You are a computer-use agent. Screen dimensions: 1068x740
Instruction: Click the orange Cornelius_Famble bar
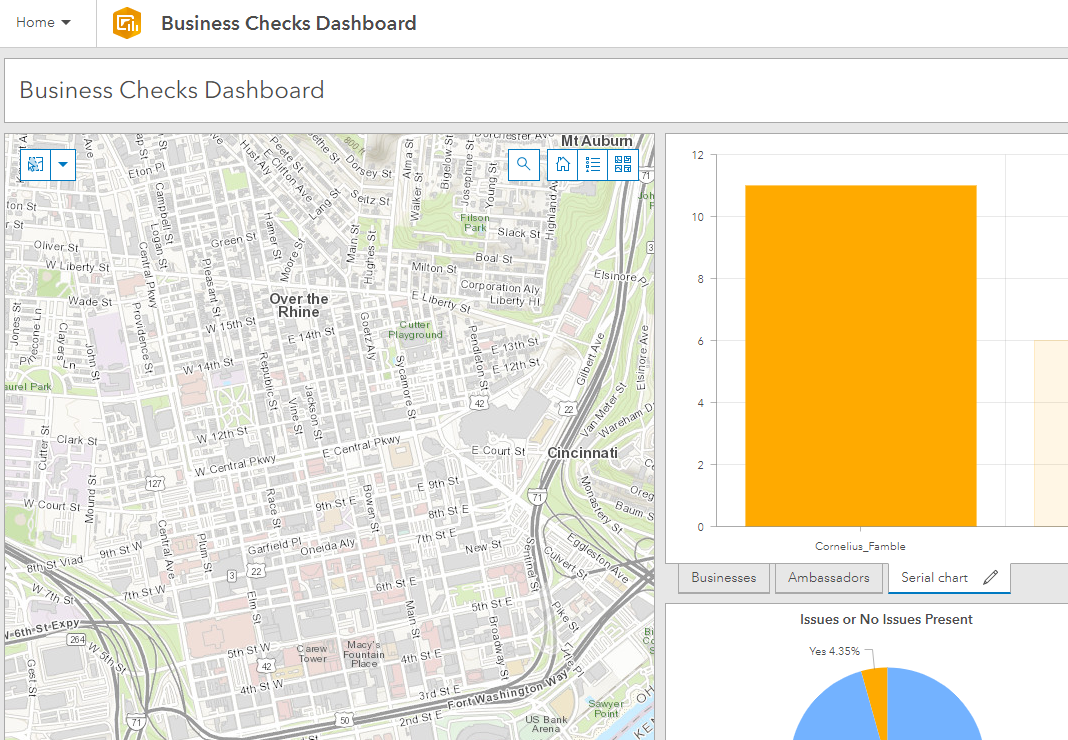[861, 356]
